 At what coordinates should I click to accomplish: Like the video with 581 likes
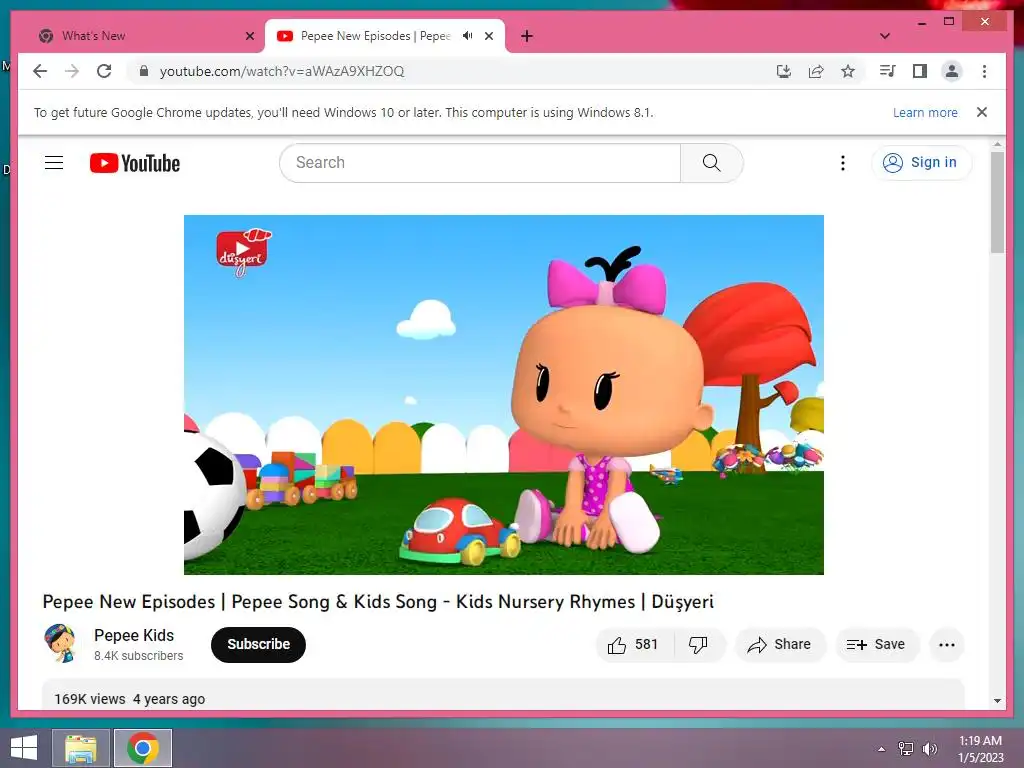coord(633,645)
